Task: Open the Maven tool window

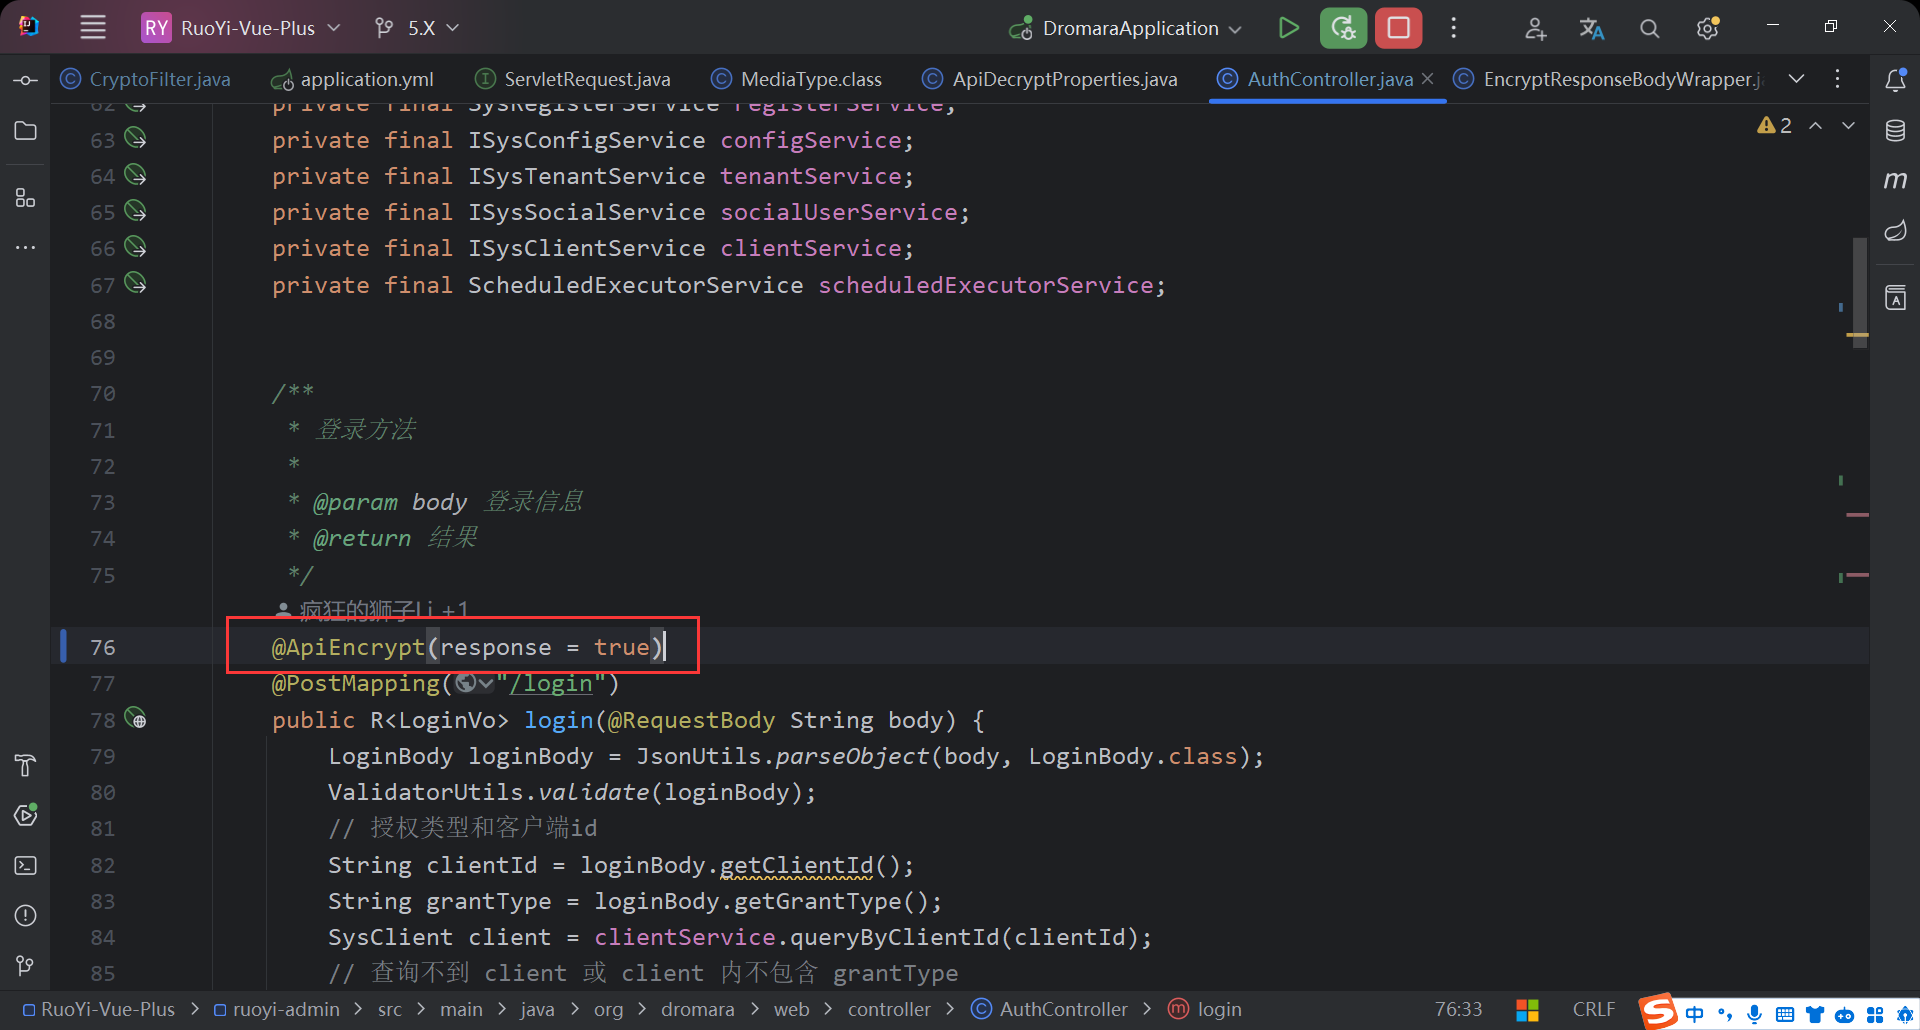Action: [1895, 180]
